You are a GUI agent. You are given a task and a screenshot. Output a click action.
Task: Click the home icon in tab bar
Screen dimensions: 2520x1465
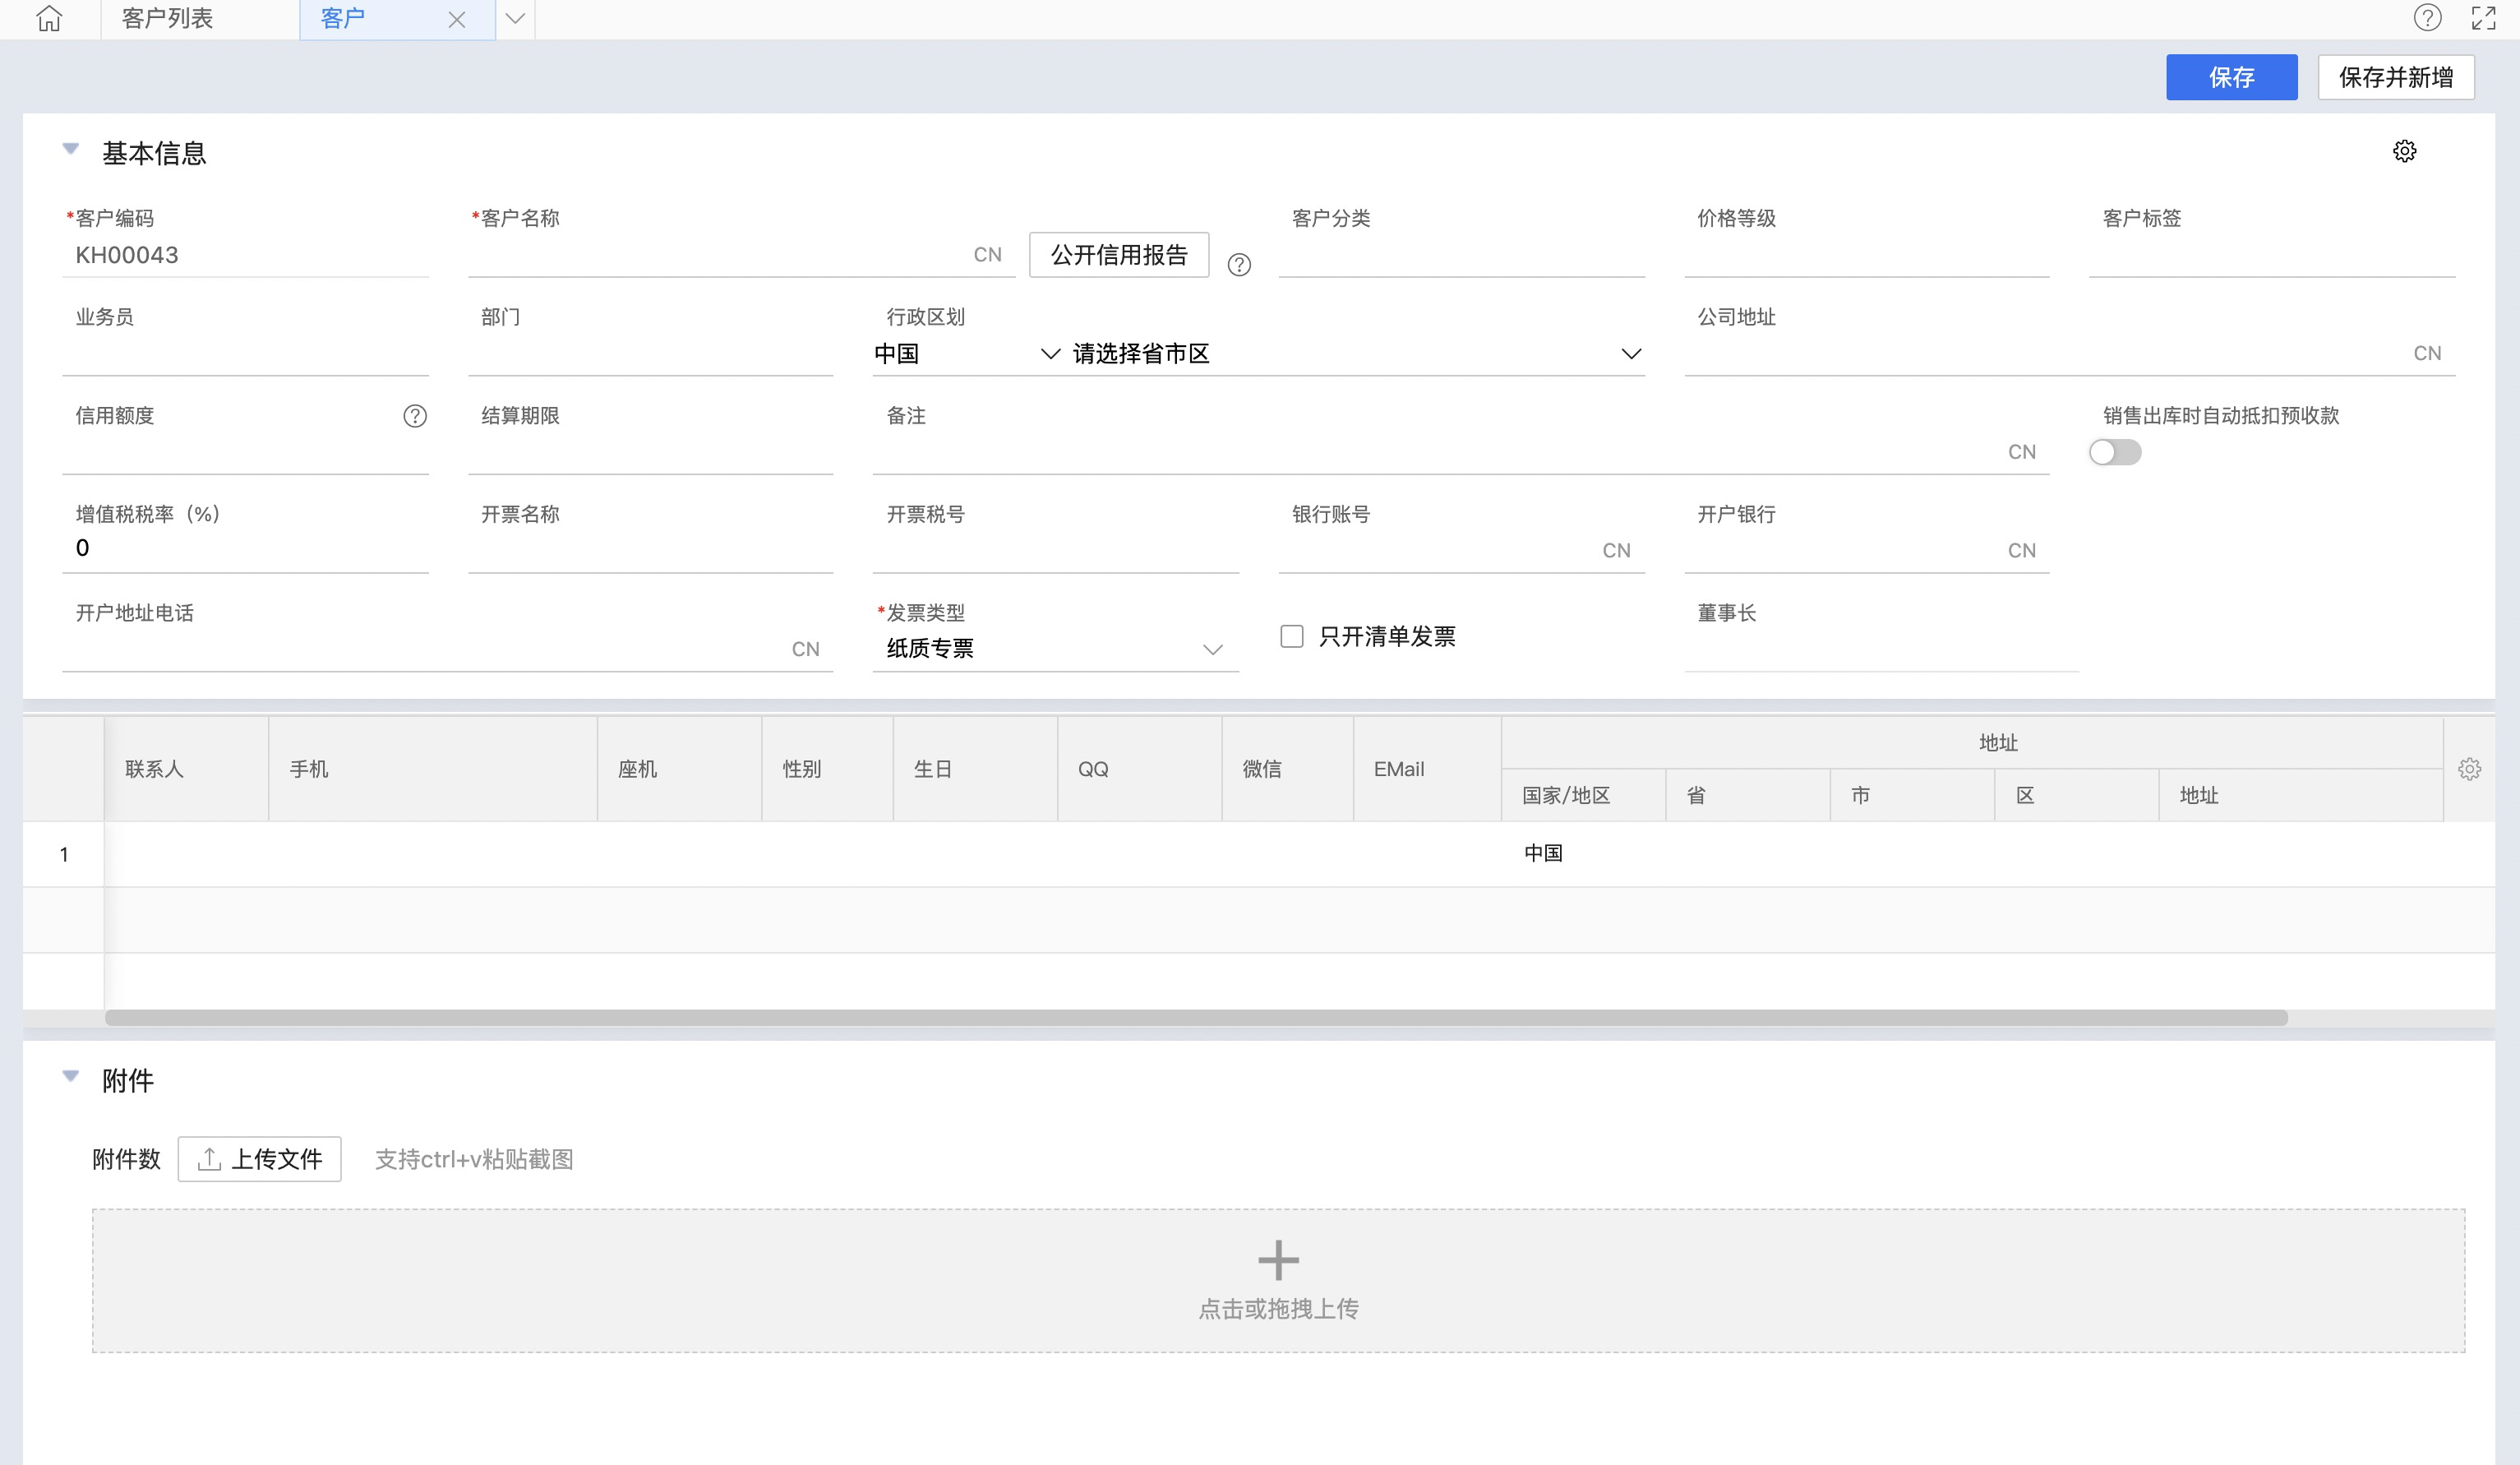tap(49, 19)
